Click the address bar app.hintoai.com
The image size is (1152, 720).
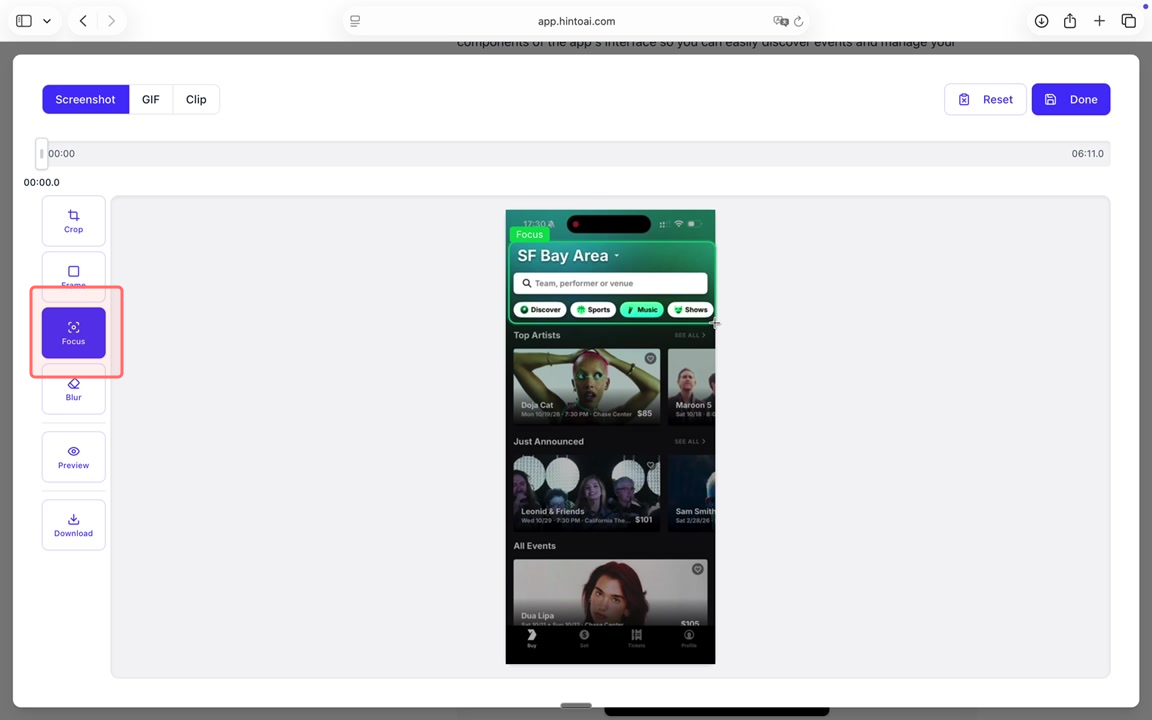pos(576,21)
